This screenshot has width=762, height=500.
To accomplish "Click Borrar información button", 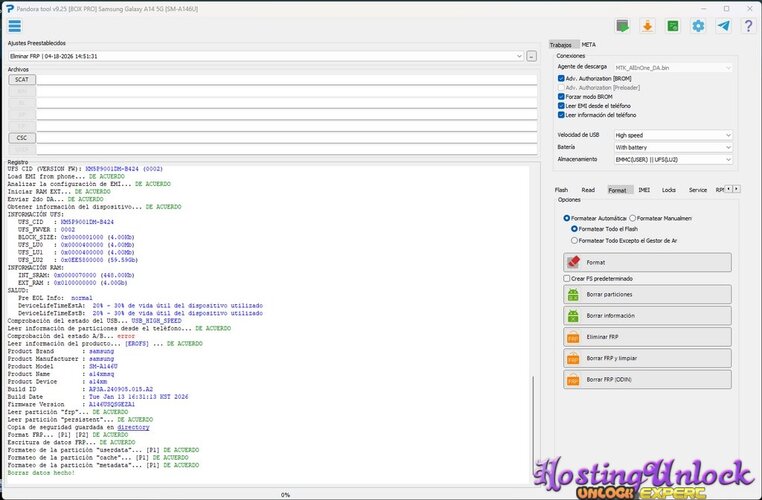I will pyautogui.click(x=647, y=316).
